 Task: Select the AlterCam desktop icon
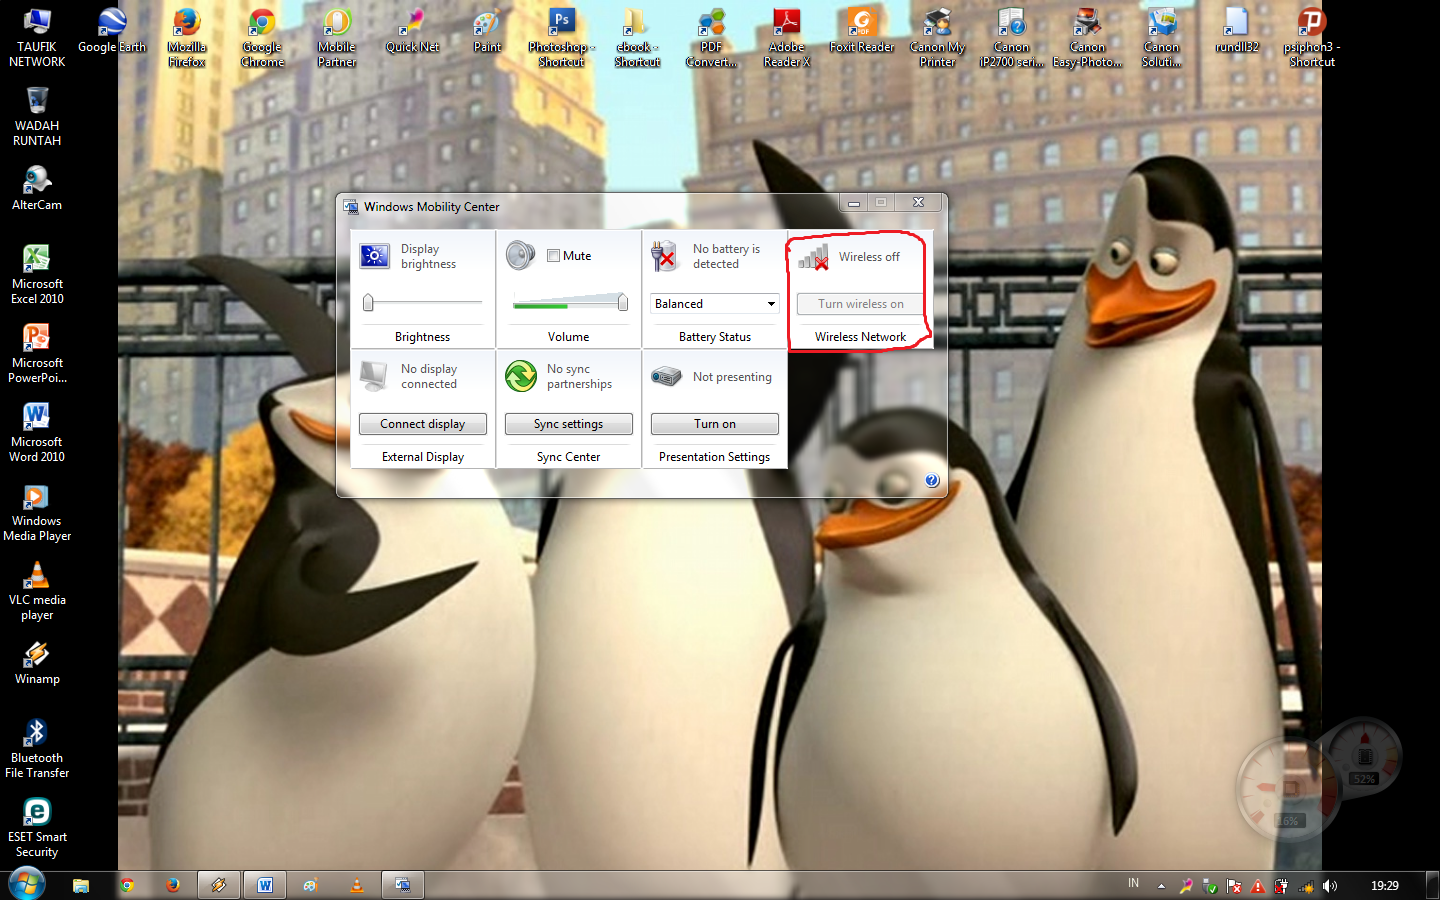(37, 189)
